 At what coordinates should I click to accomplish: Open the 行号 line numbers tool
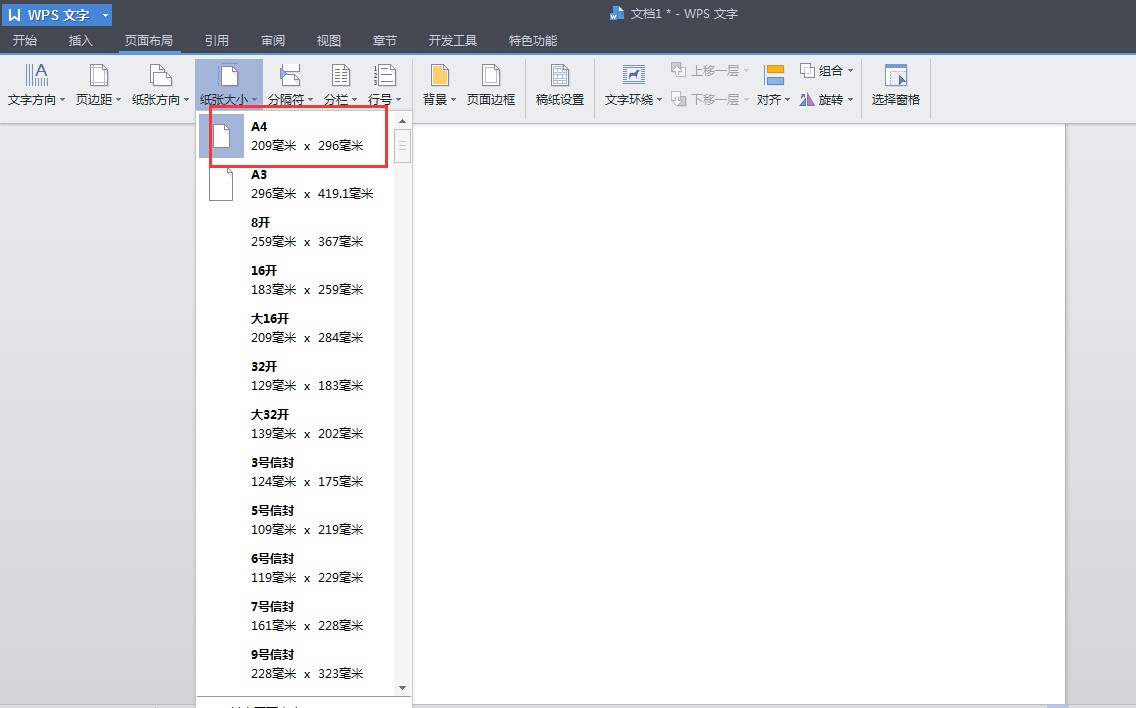pyautogui.click(x=384, y=86)
